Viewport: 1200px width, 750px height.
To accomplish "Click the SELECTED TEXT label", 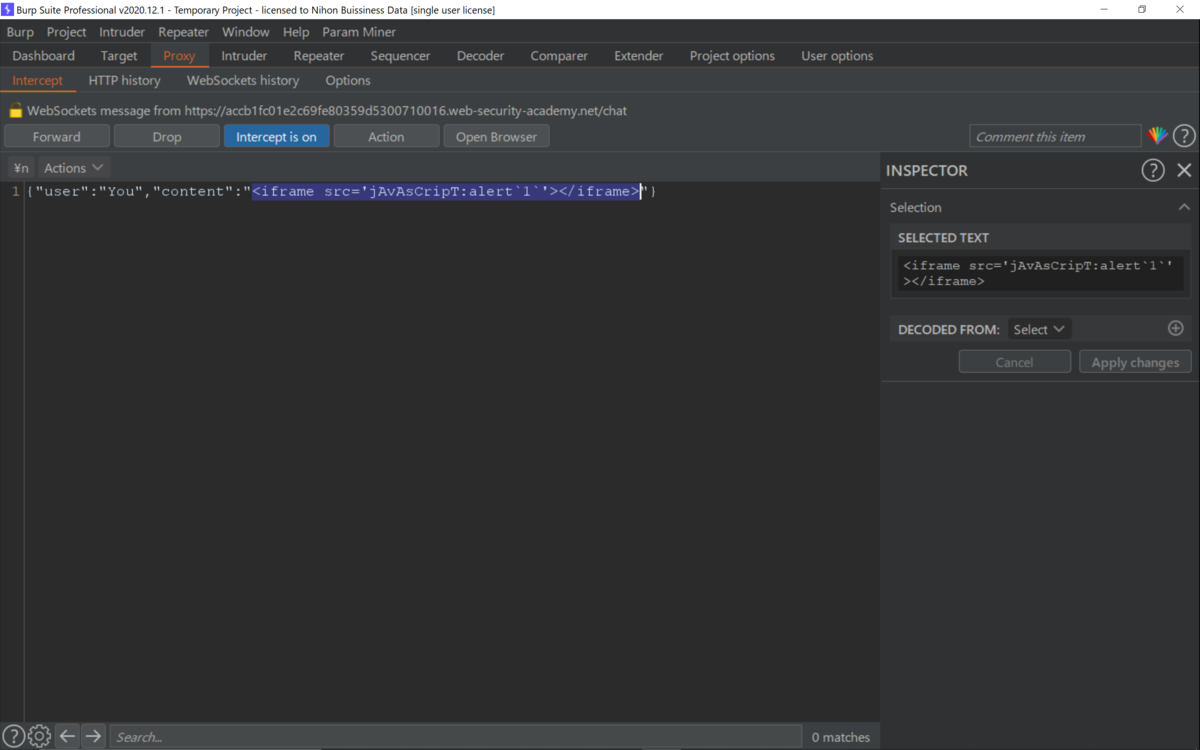I will coord(943,238).
